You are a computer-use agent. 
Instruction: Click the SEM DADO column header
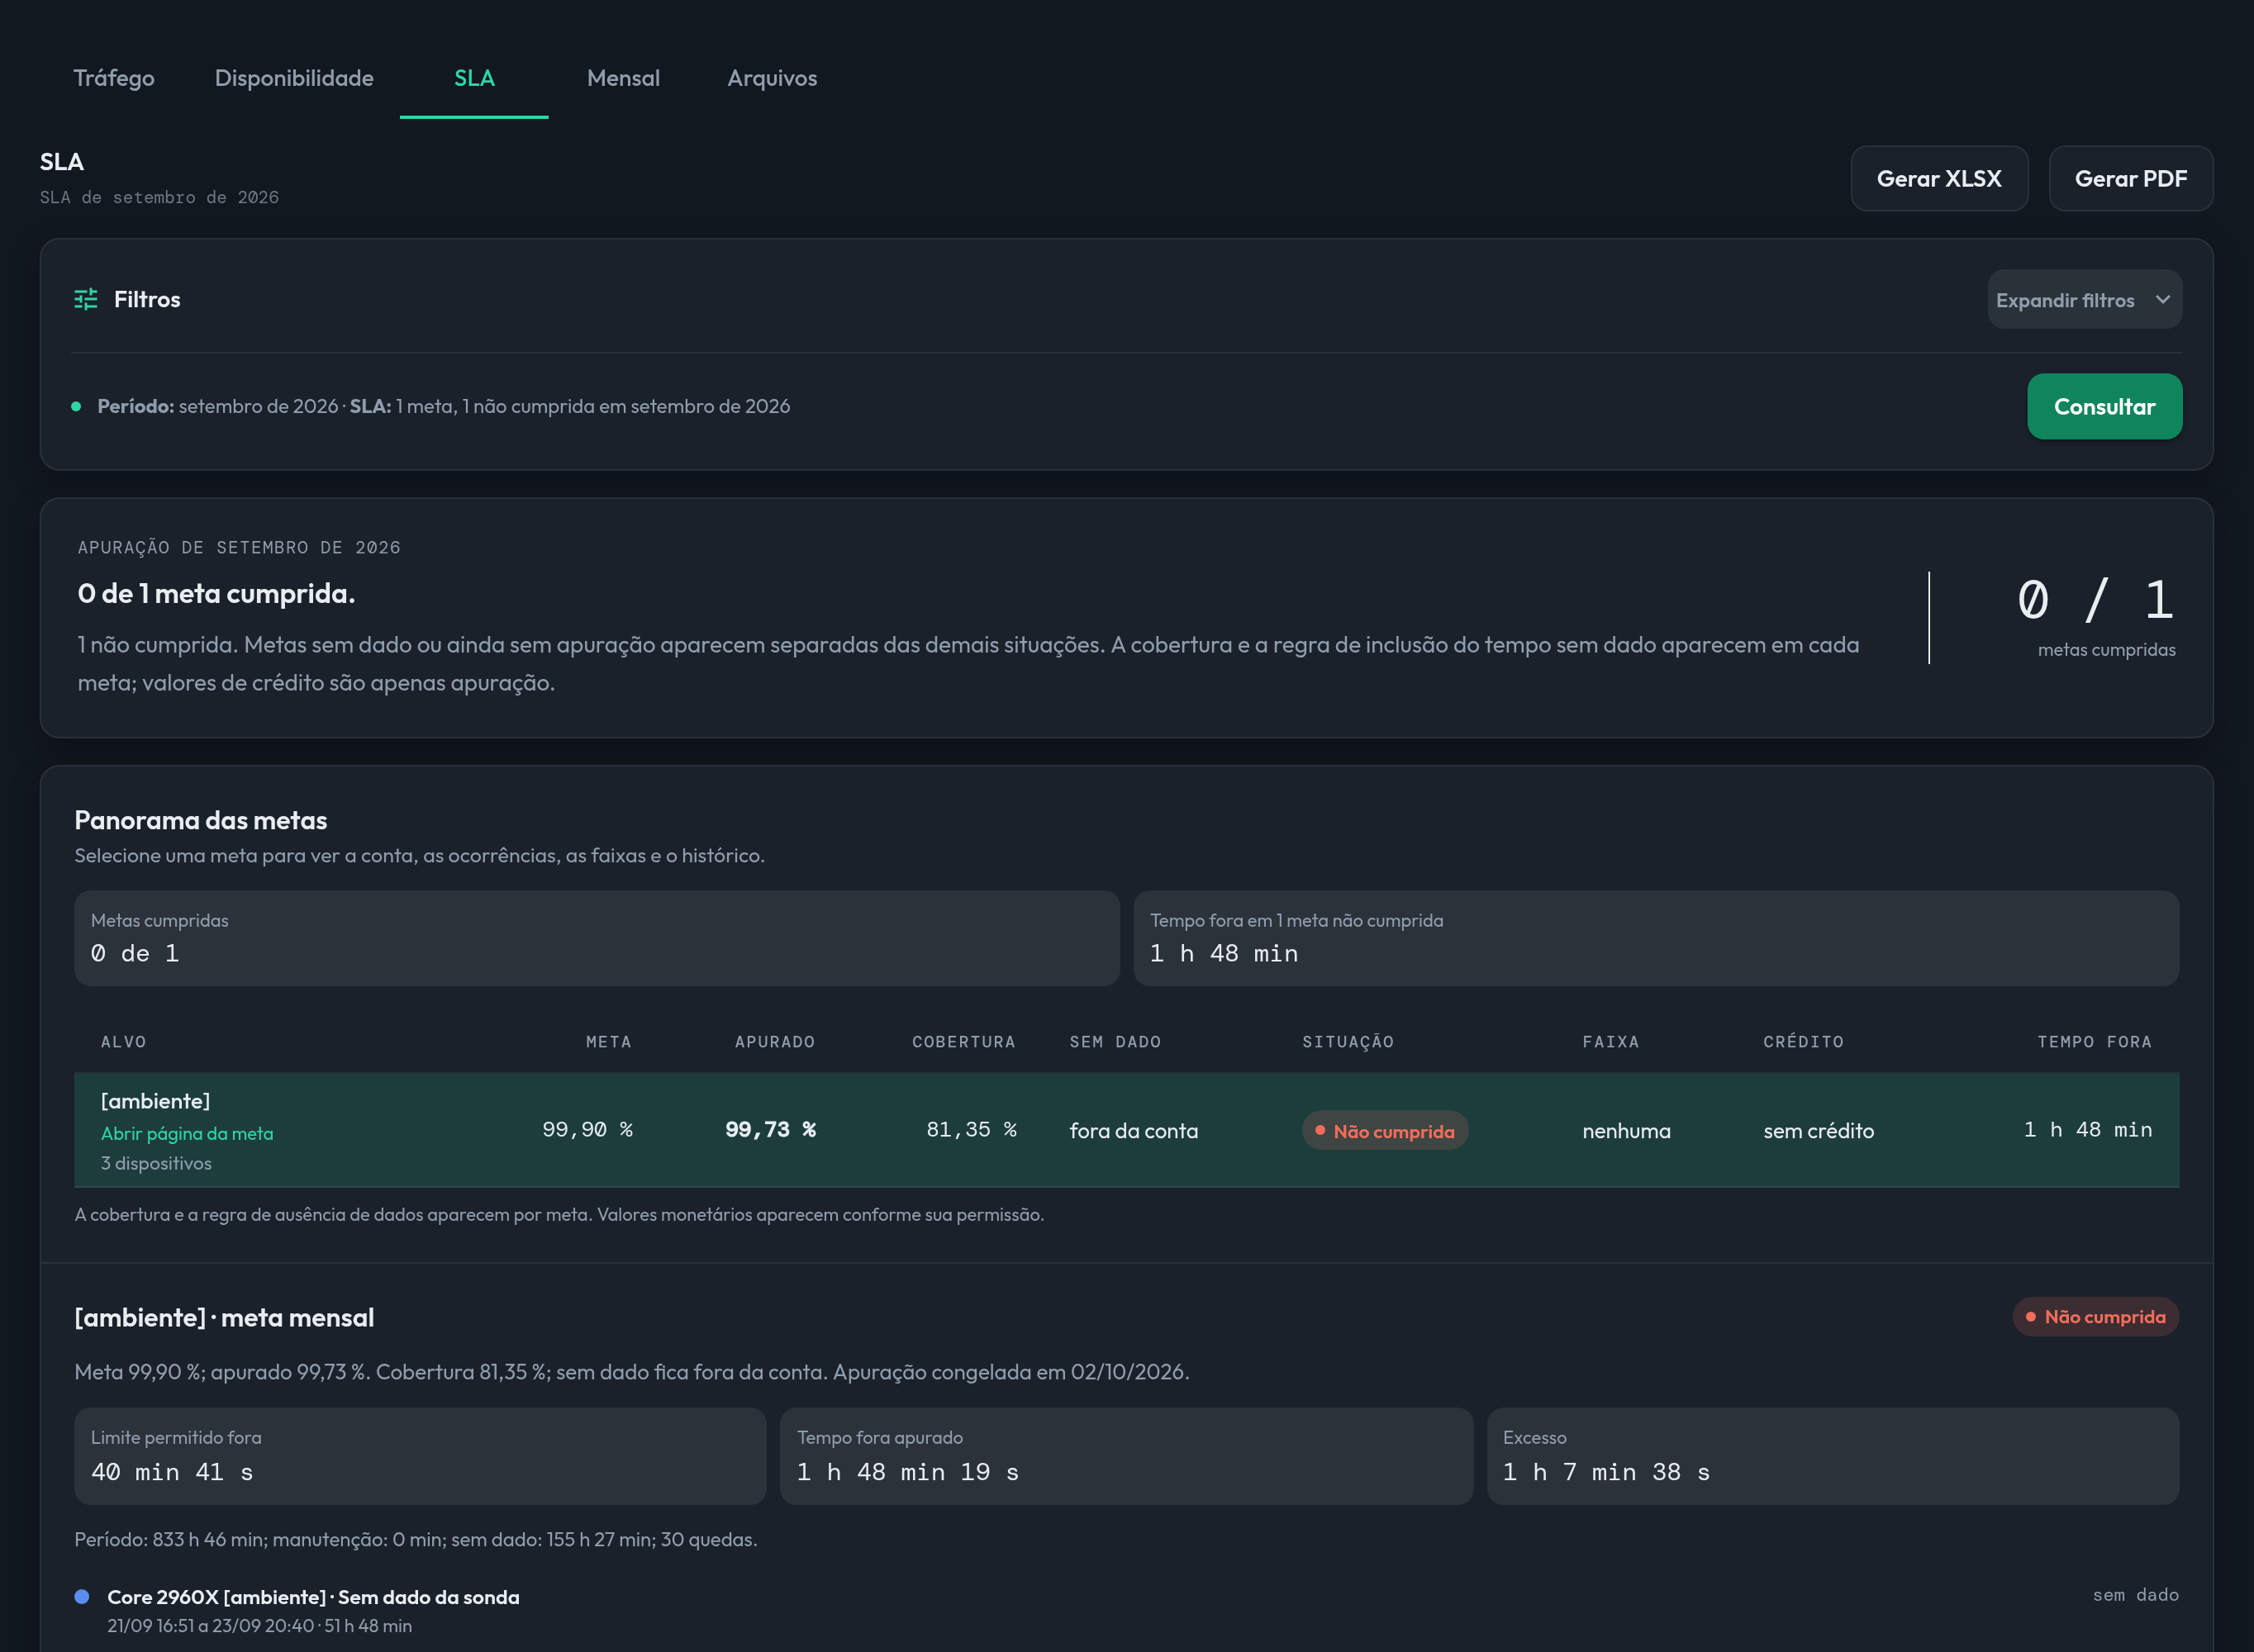pos(1115,1042)
